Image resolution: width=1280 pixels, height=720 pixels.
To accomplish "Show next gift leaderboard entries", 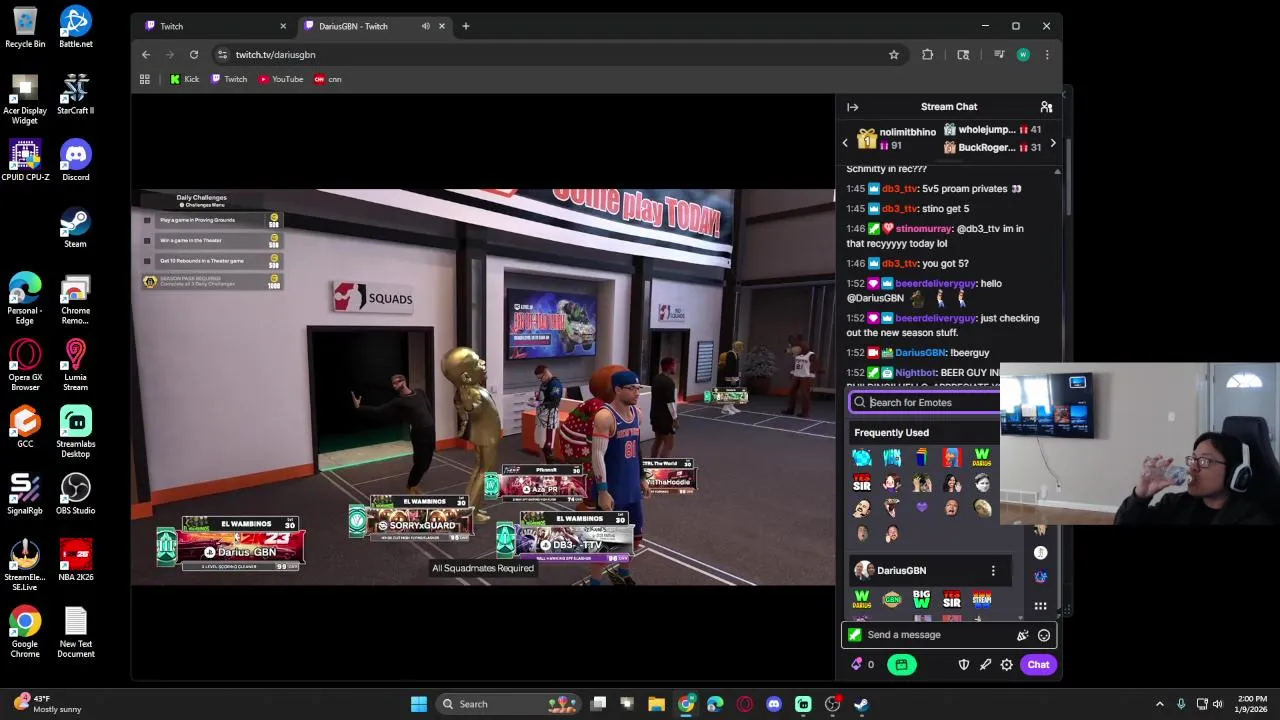I will coord(1052,143).
